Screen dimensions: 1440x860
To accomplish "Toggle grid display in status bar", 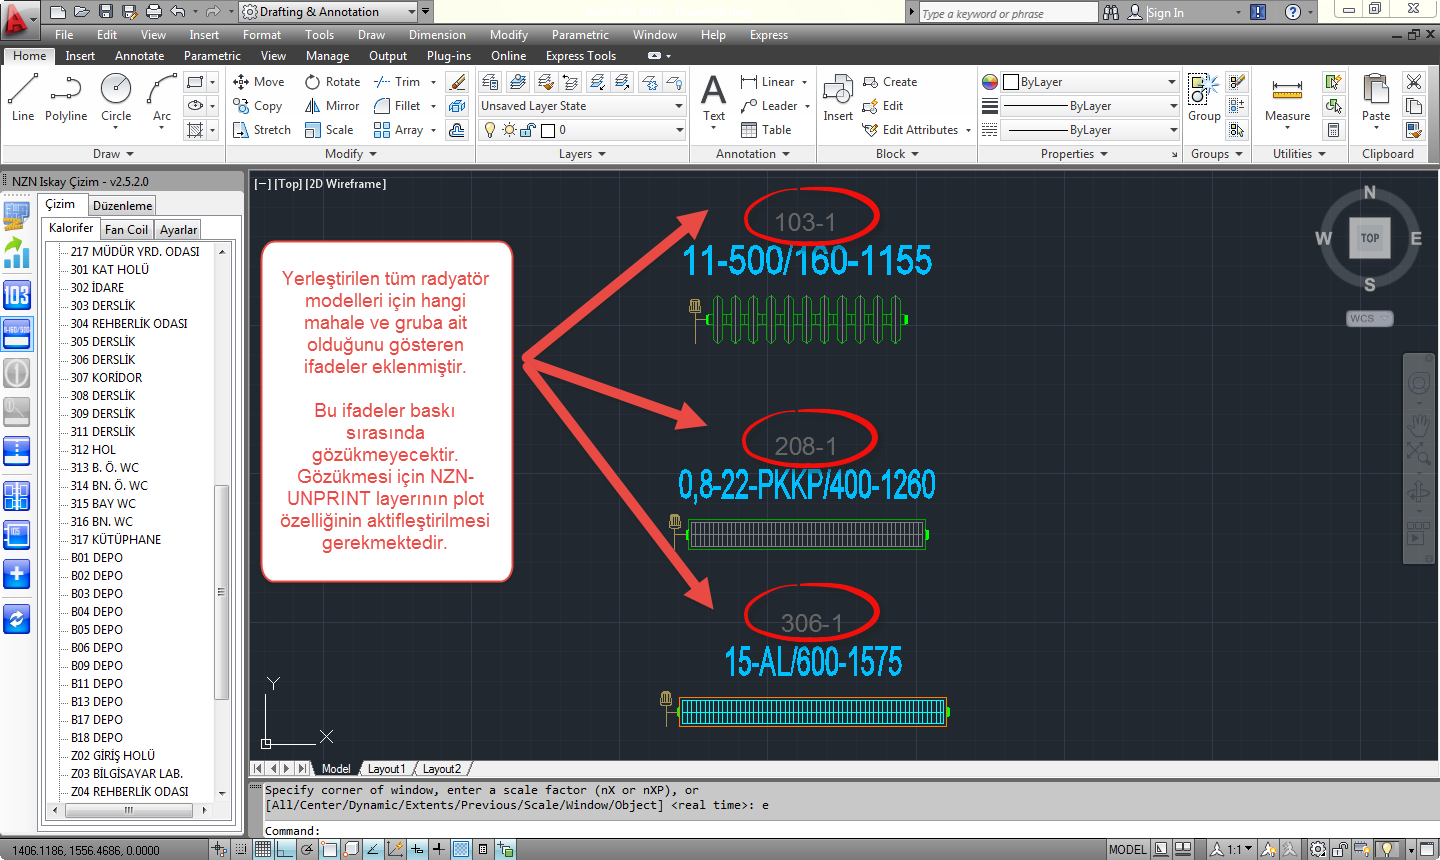I will [x=262, y=849].
